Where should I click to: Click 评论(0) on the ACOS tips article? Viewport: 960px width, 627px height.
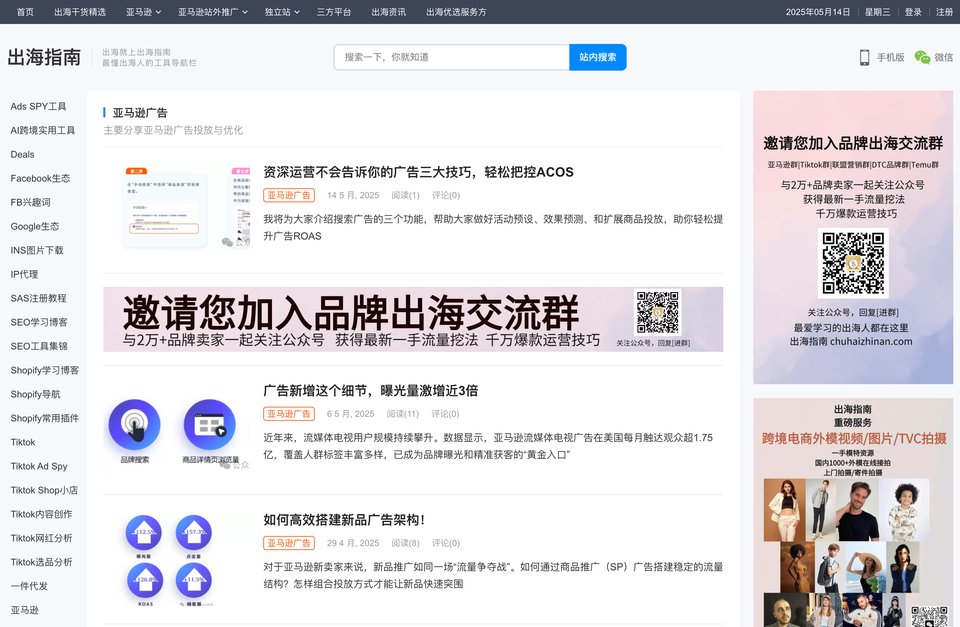445,195
